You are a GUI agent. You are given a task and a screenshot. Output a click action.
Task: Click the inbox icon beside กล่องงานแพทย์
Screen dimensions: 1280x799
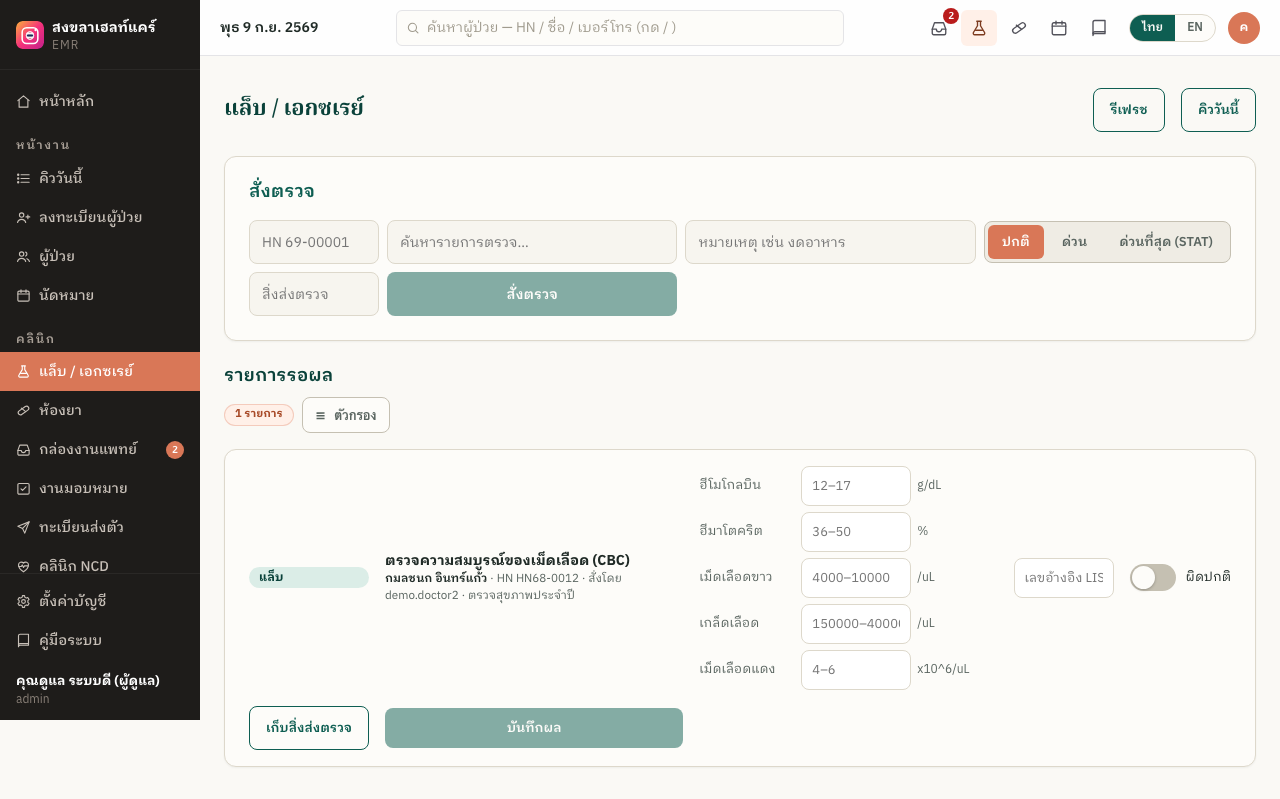[x=23, y=449]
